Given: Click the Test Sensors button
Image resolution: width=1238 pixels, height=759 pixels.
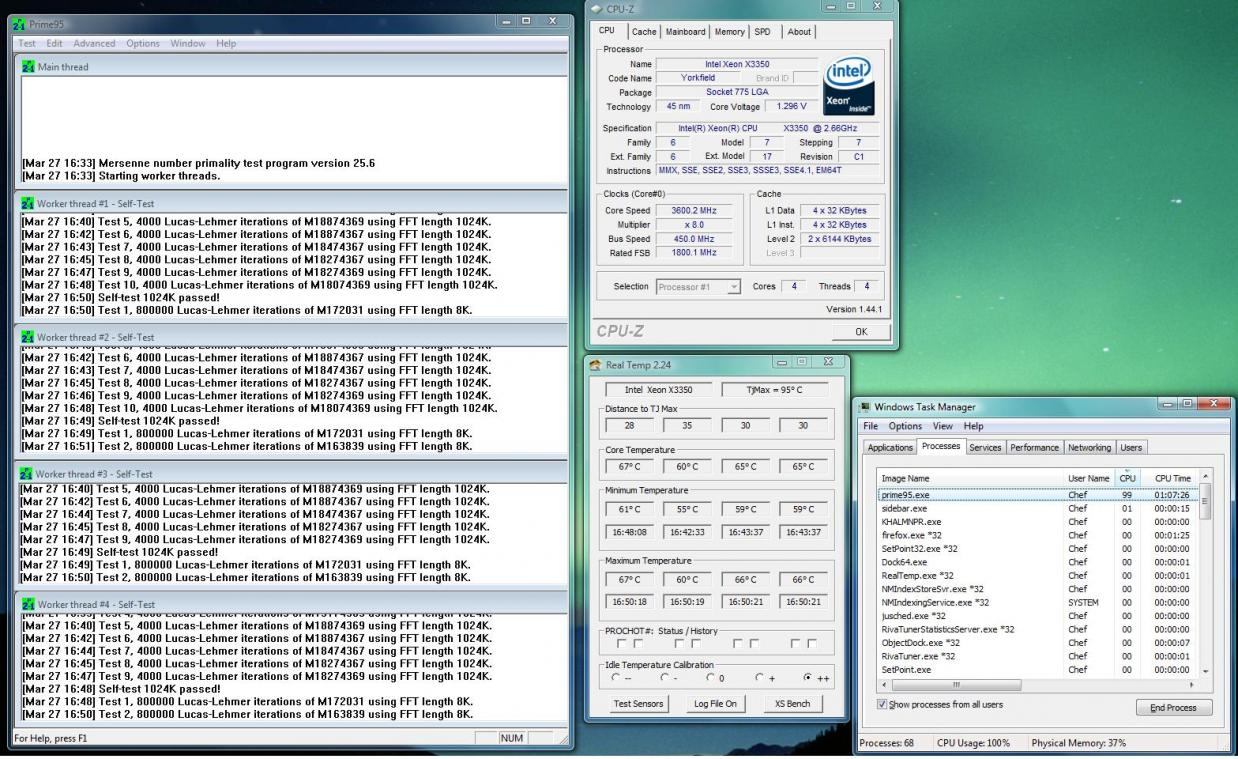Looking at the screenshot, I should (x=637, y=704).
